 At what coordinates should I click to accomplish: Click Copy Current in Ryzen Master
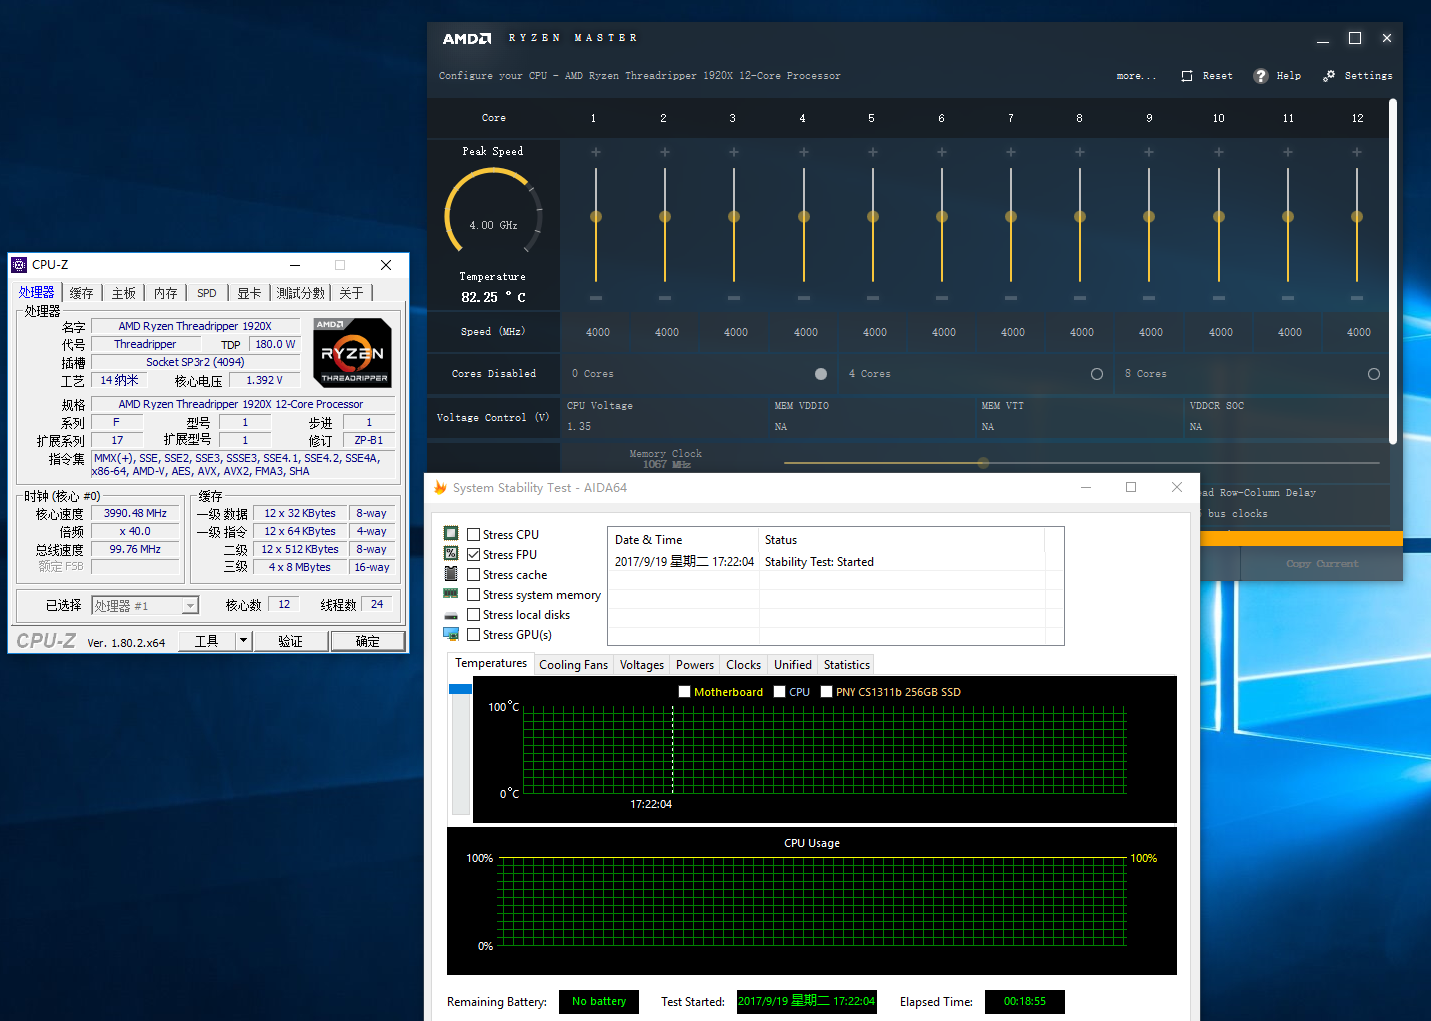tap(1322, 564)
